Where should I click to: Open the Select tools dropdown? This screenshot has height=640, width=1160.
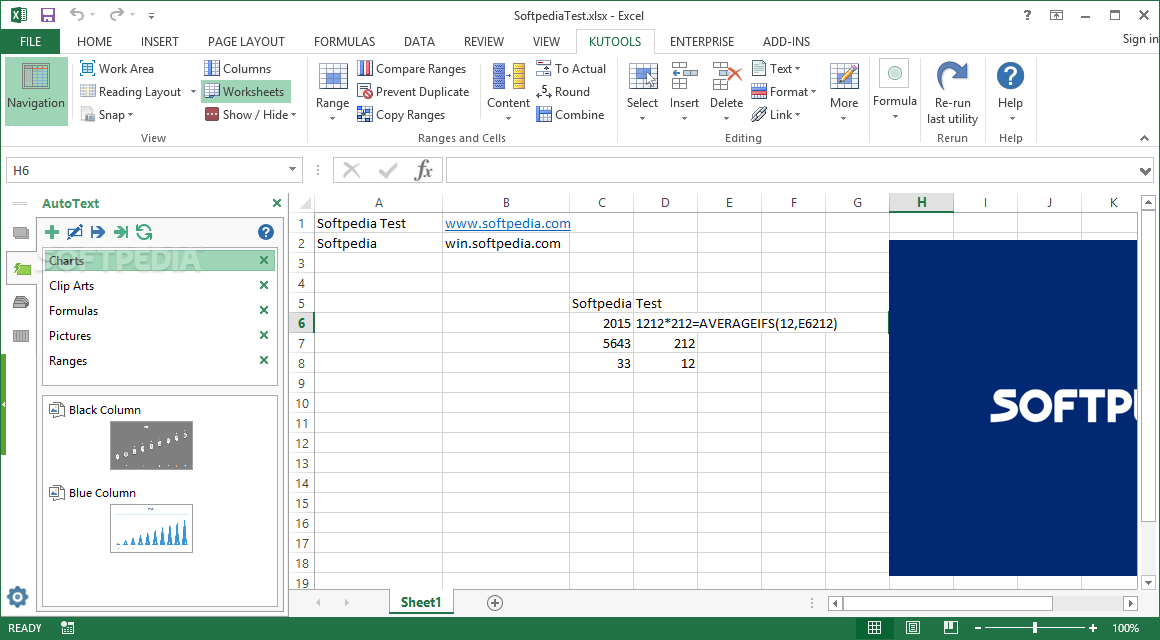coord(642,91)
